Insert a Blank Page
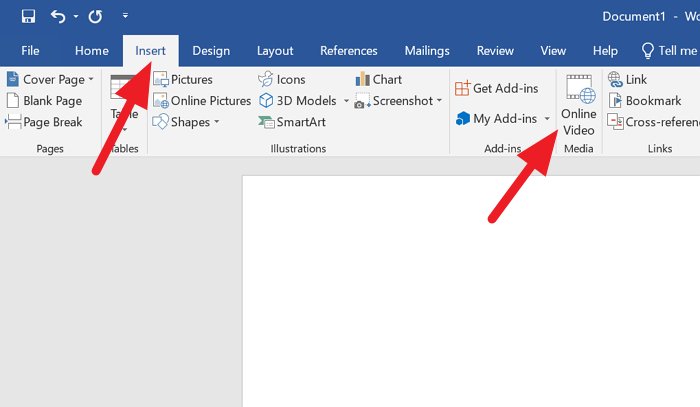This screenshot has height=407, width=700. [45, 100]
